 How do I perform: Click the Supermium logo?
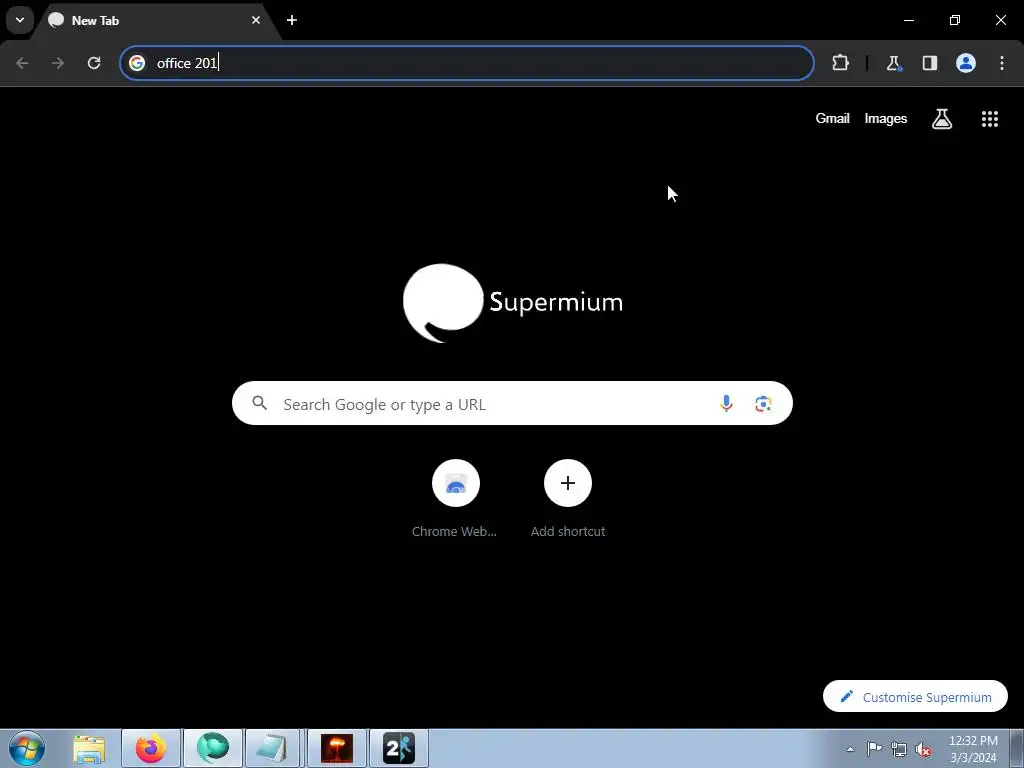tap(513, 302)
